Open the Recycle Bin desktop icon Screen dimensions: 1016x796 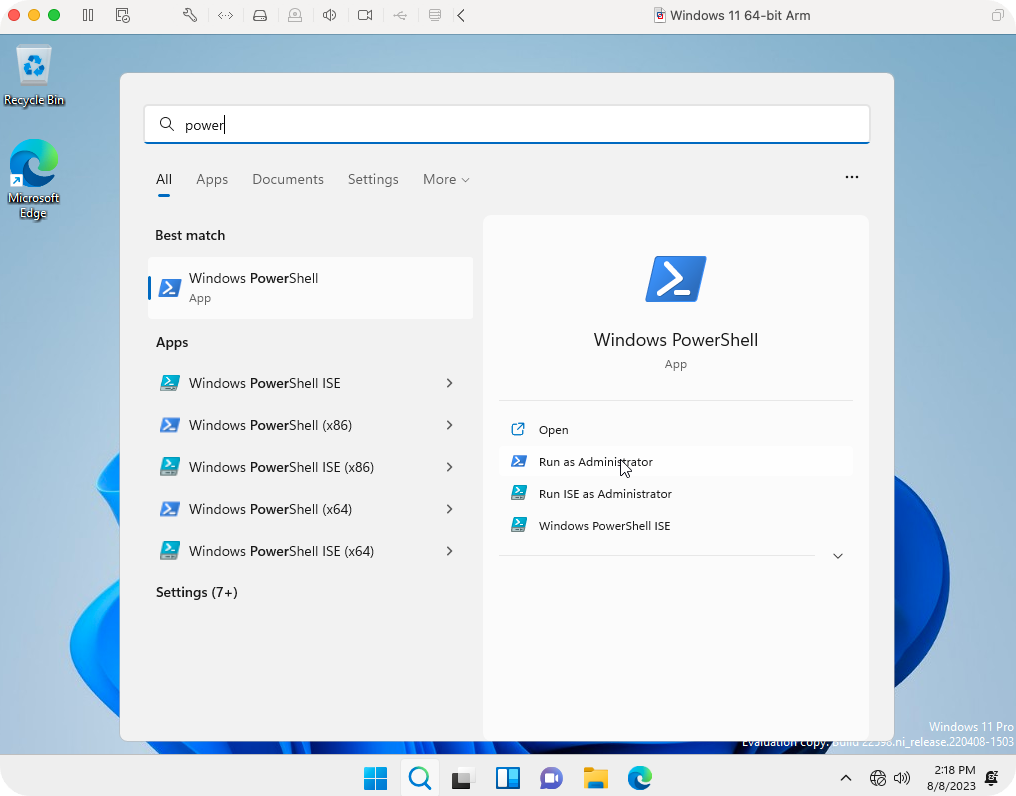pyautogui.click(x=34, y=75)
